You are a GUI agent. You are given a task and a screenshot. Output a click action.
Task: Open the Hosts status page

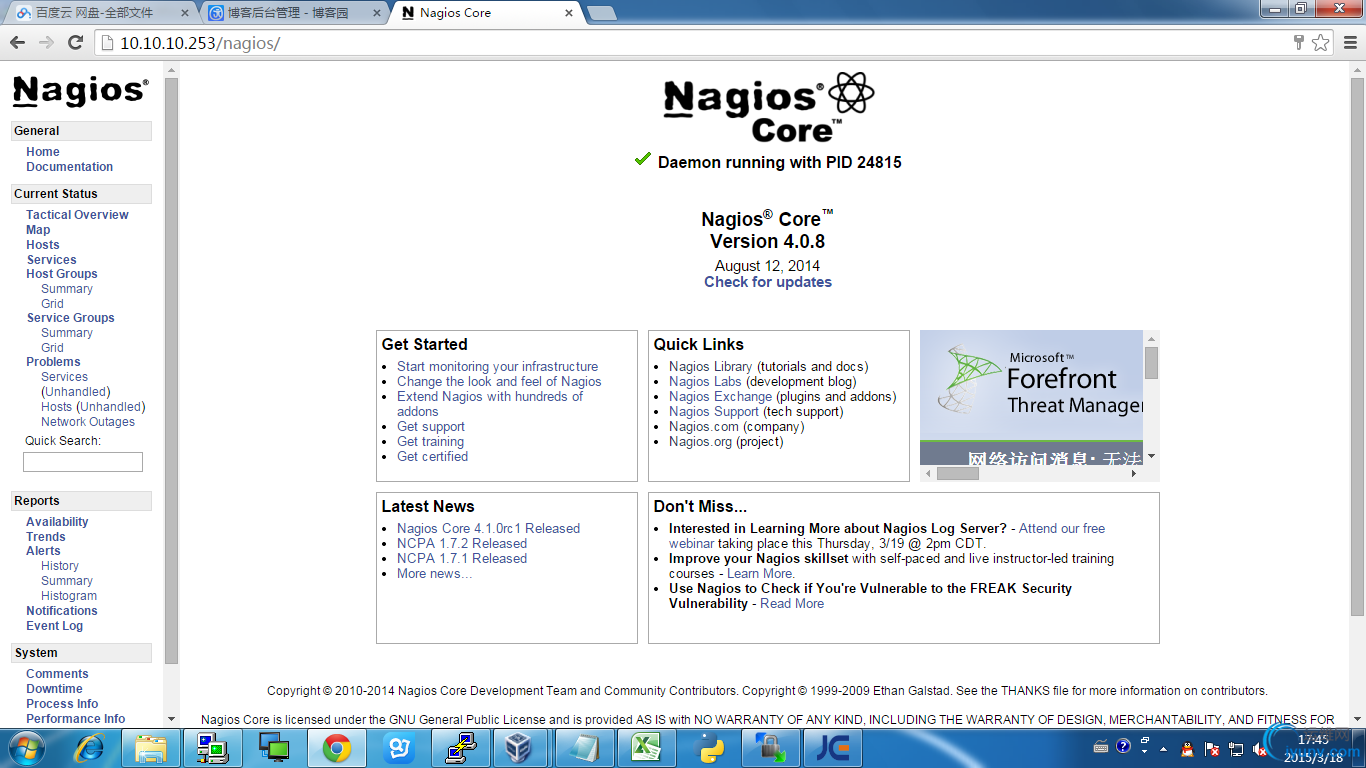[x=43, y=245]
